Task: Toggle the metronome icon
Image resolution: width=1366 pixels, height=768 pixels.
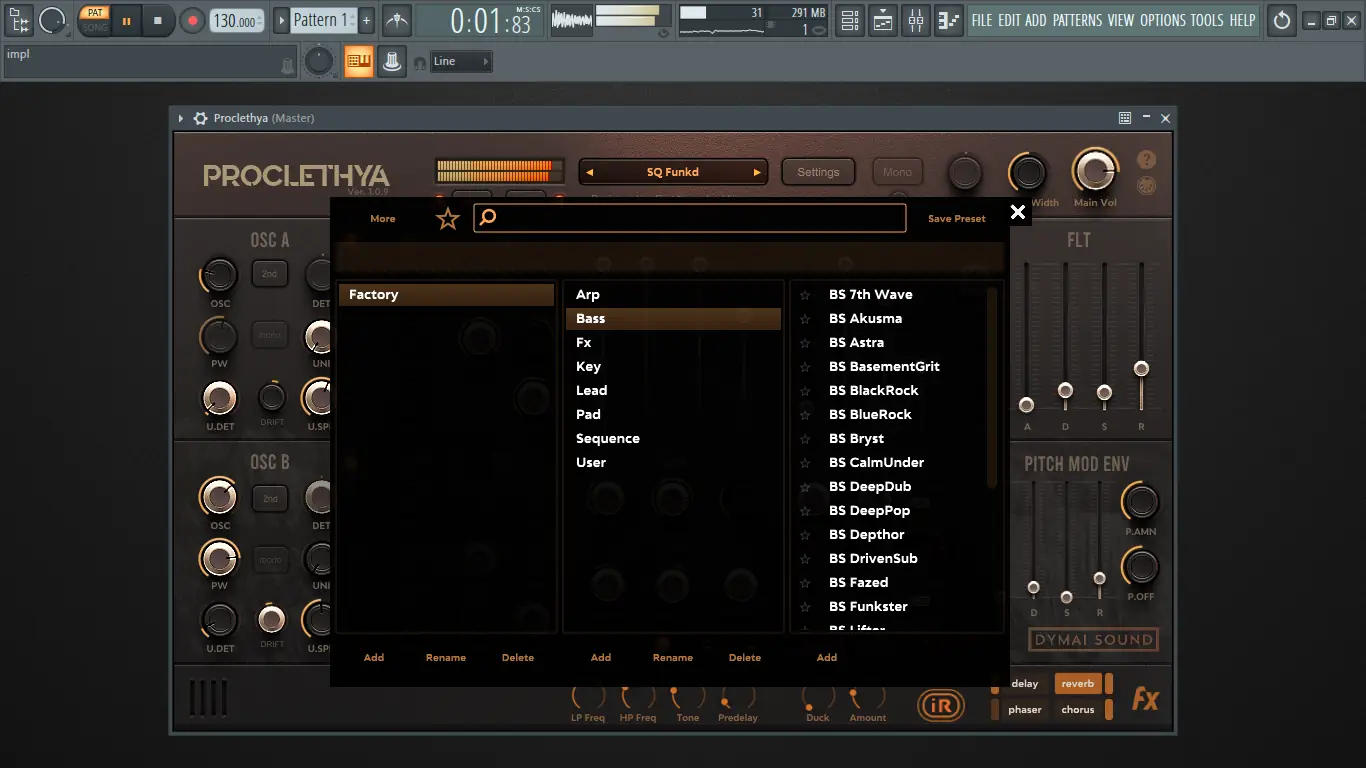Action: [397, 20]
